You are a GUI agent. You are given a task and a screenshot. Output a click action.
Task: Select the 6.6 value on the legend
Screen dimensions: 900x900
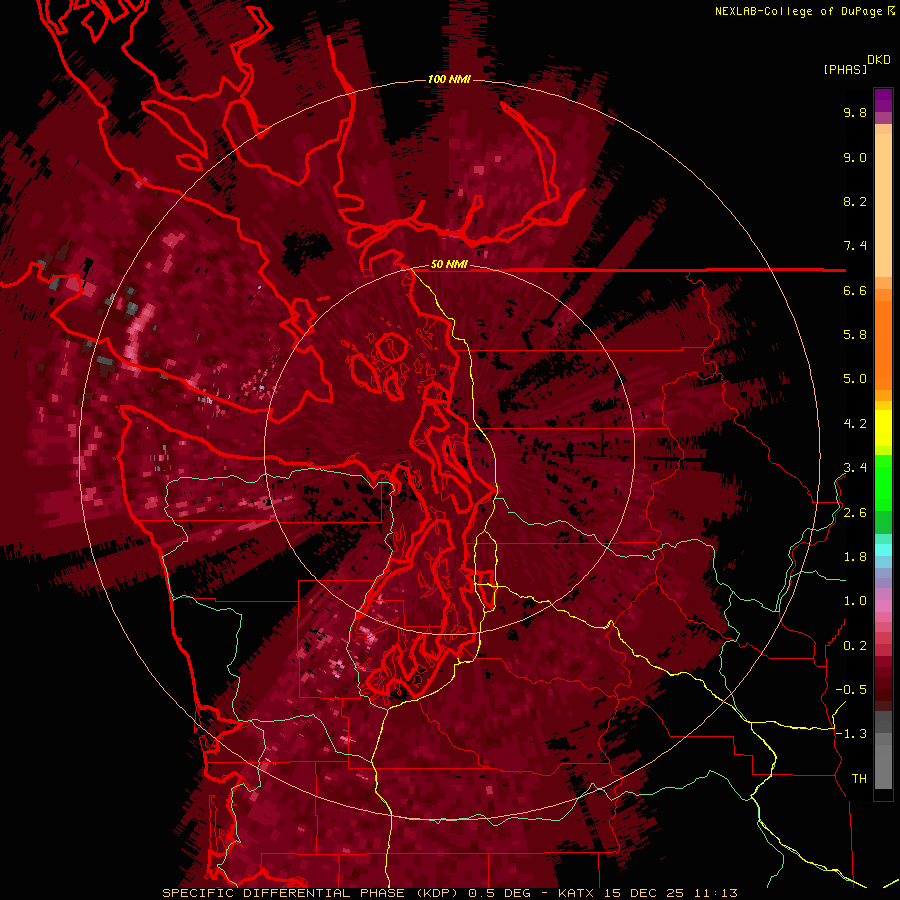click(855, 290)
